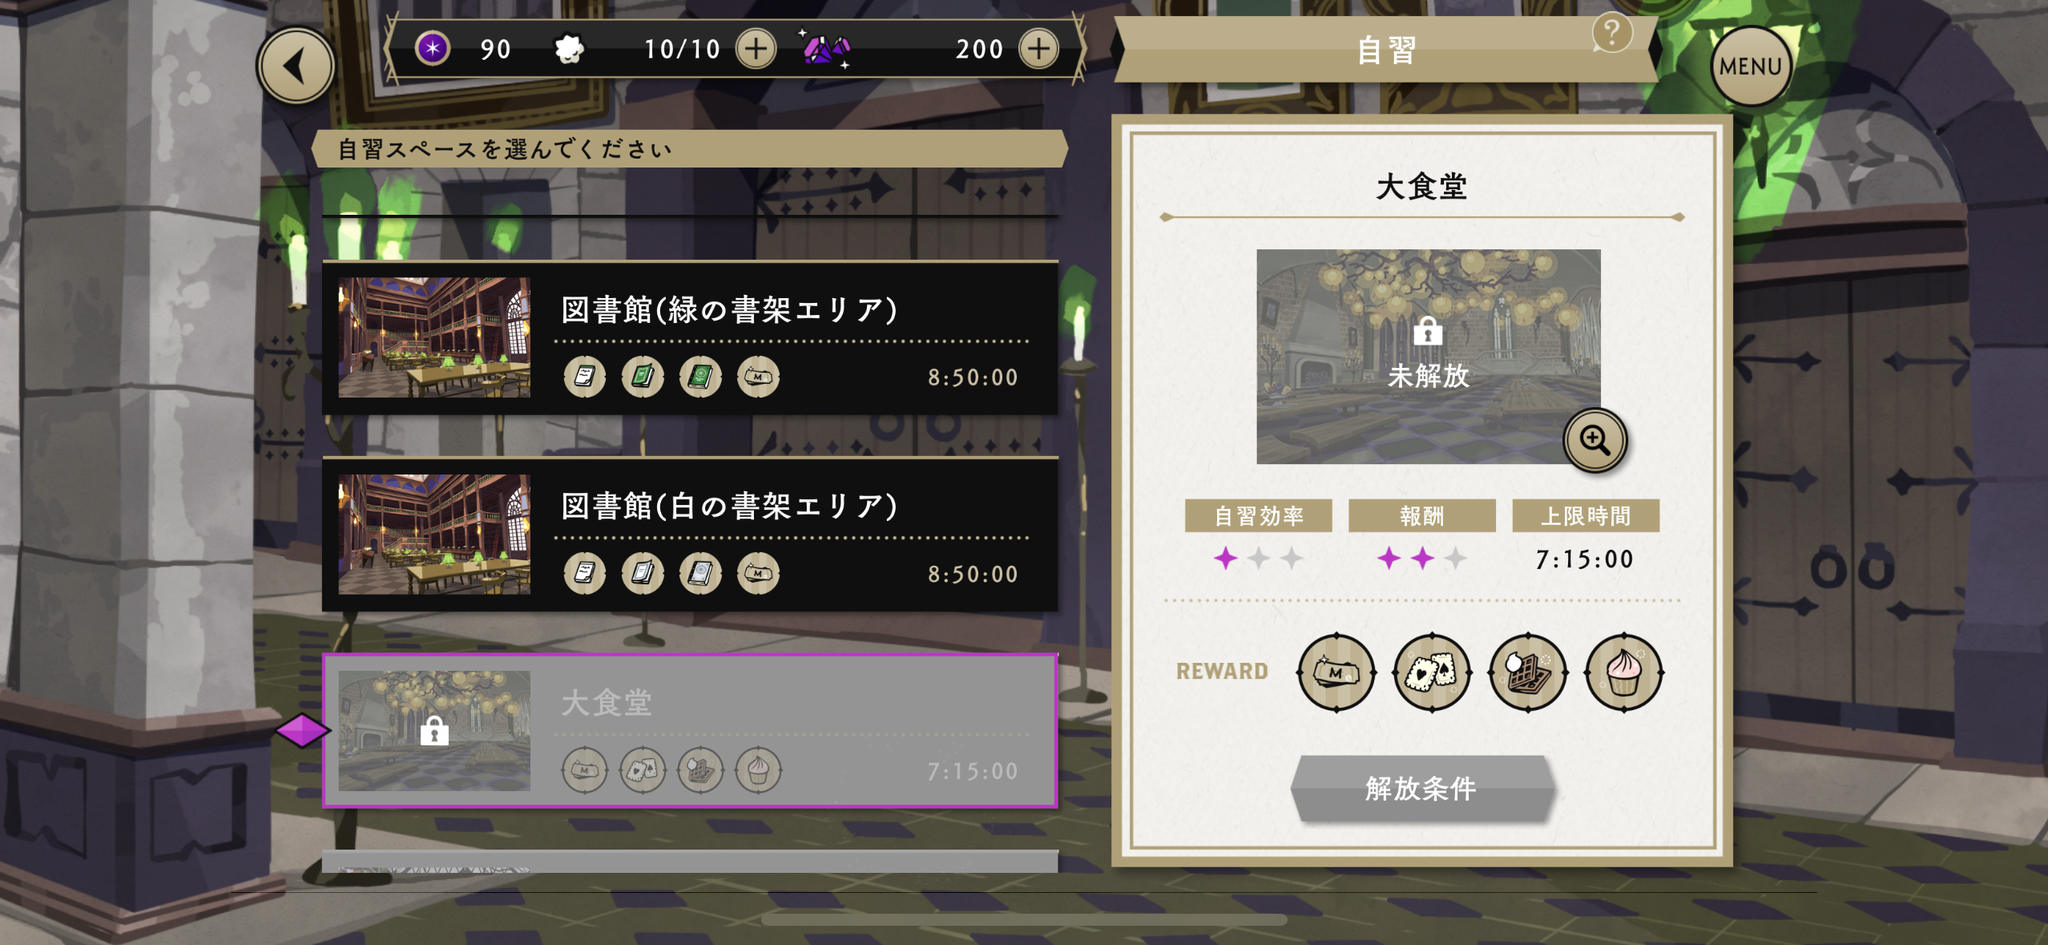Tap the partially visible fourth list entry
The width and height of the screenshot is (2048, 945).
coord(690,861)
